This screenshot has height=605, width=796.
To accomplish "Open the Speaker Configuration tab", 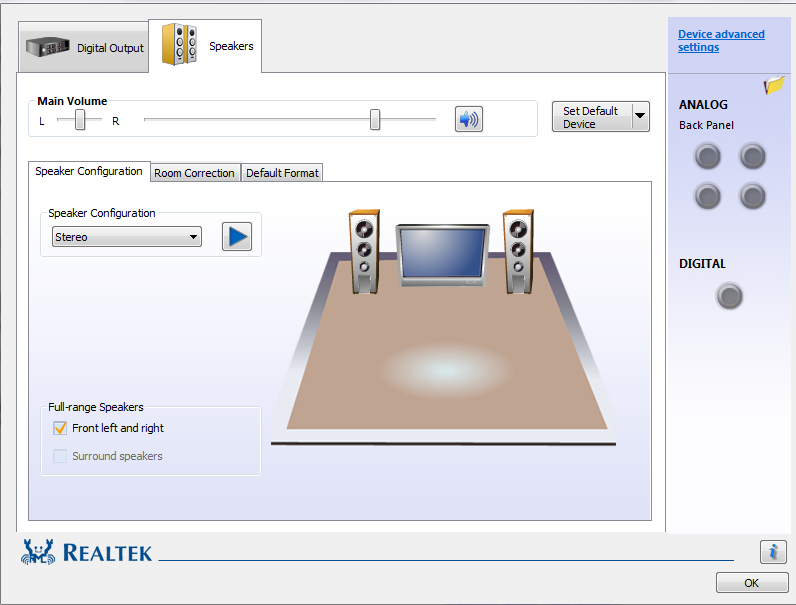I will (89, 172).
